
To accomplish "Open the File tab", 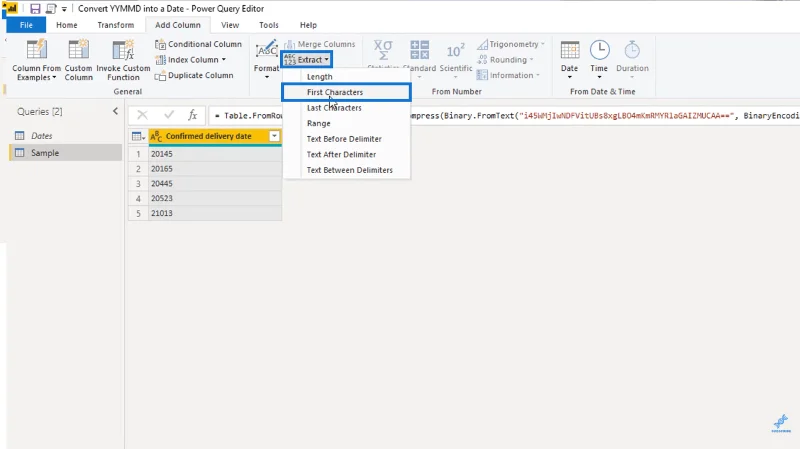I will pos(26,25).
